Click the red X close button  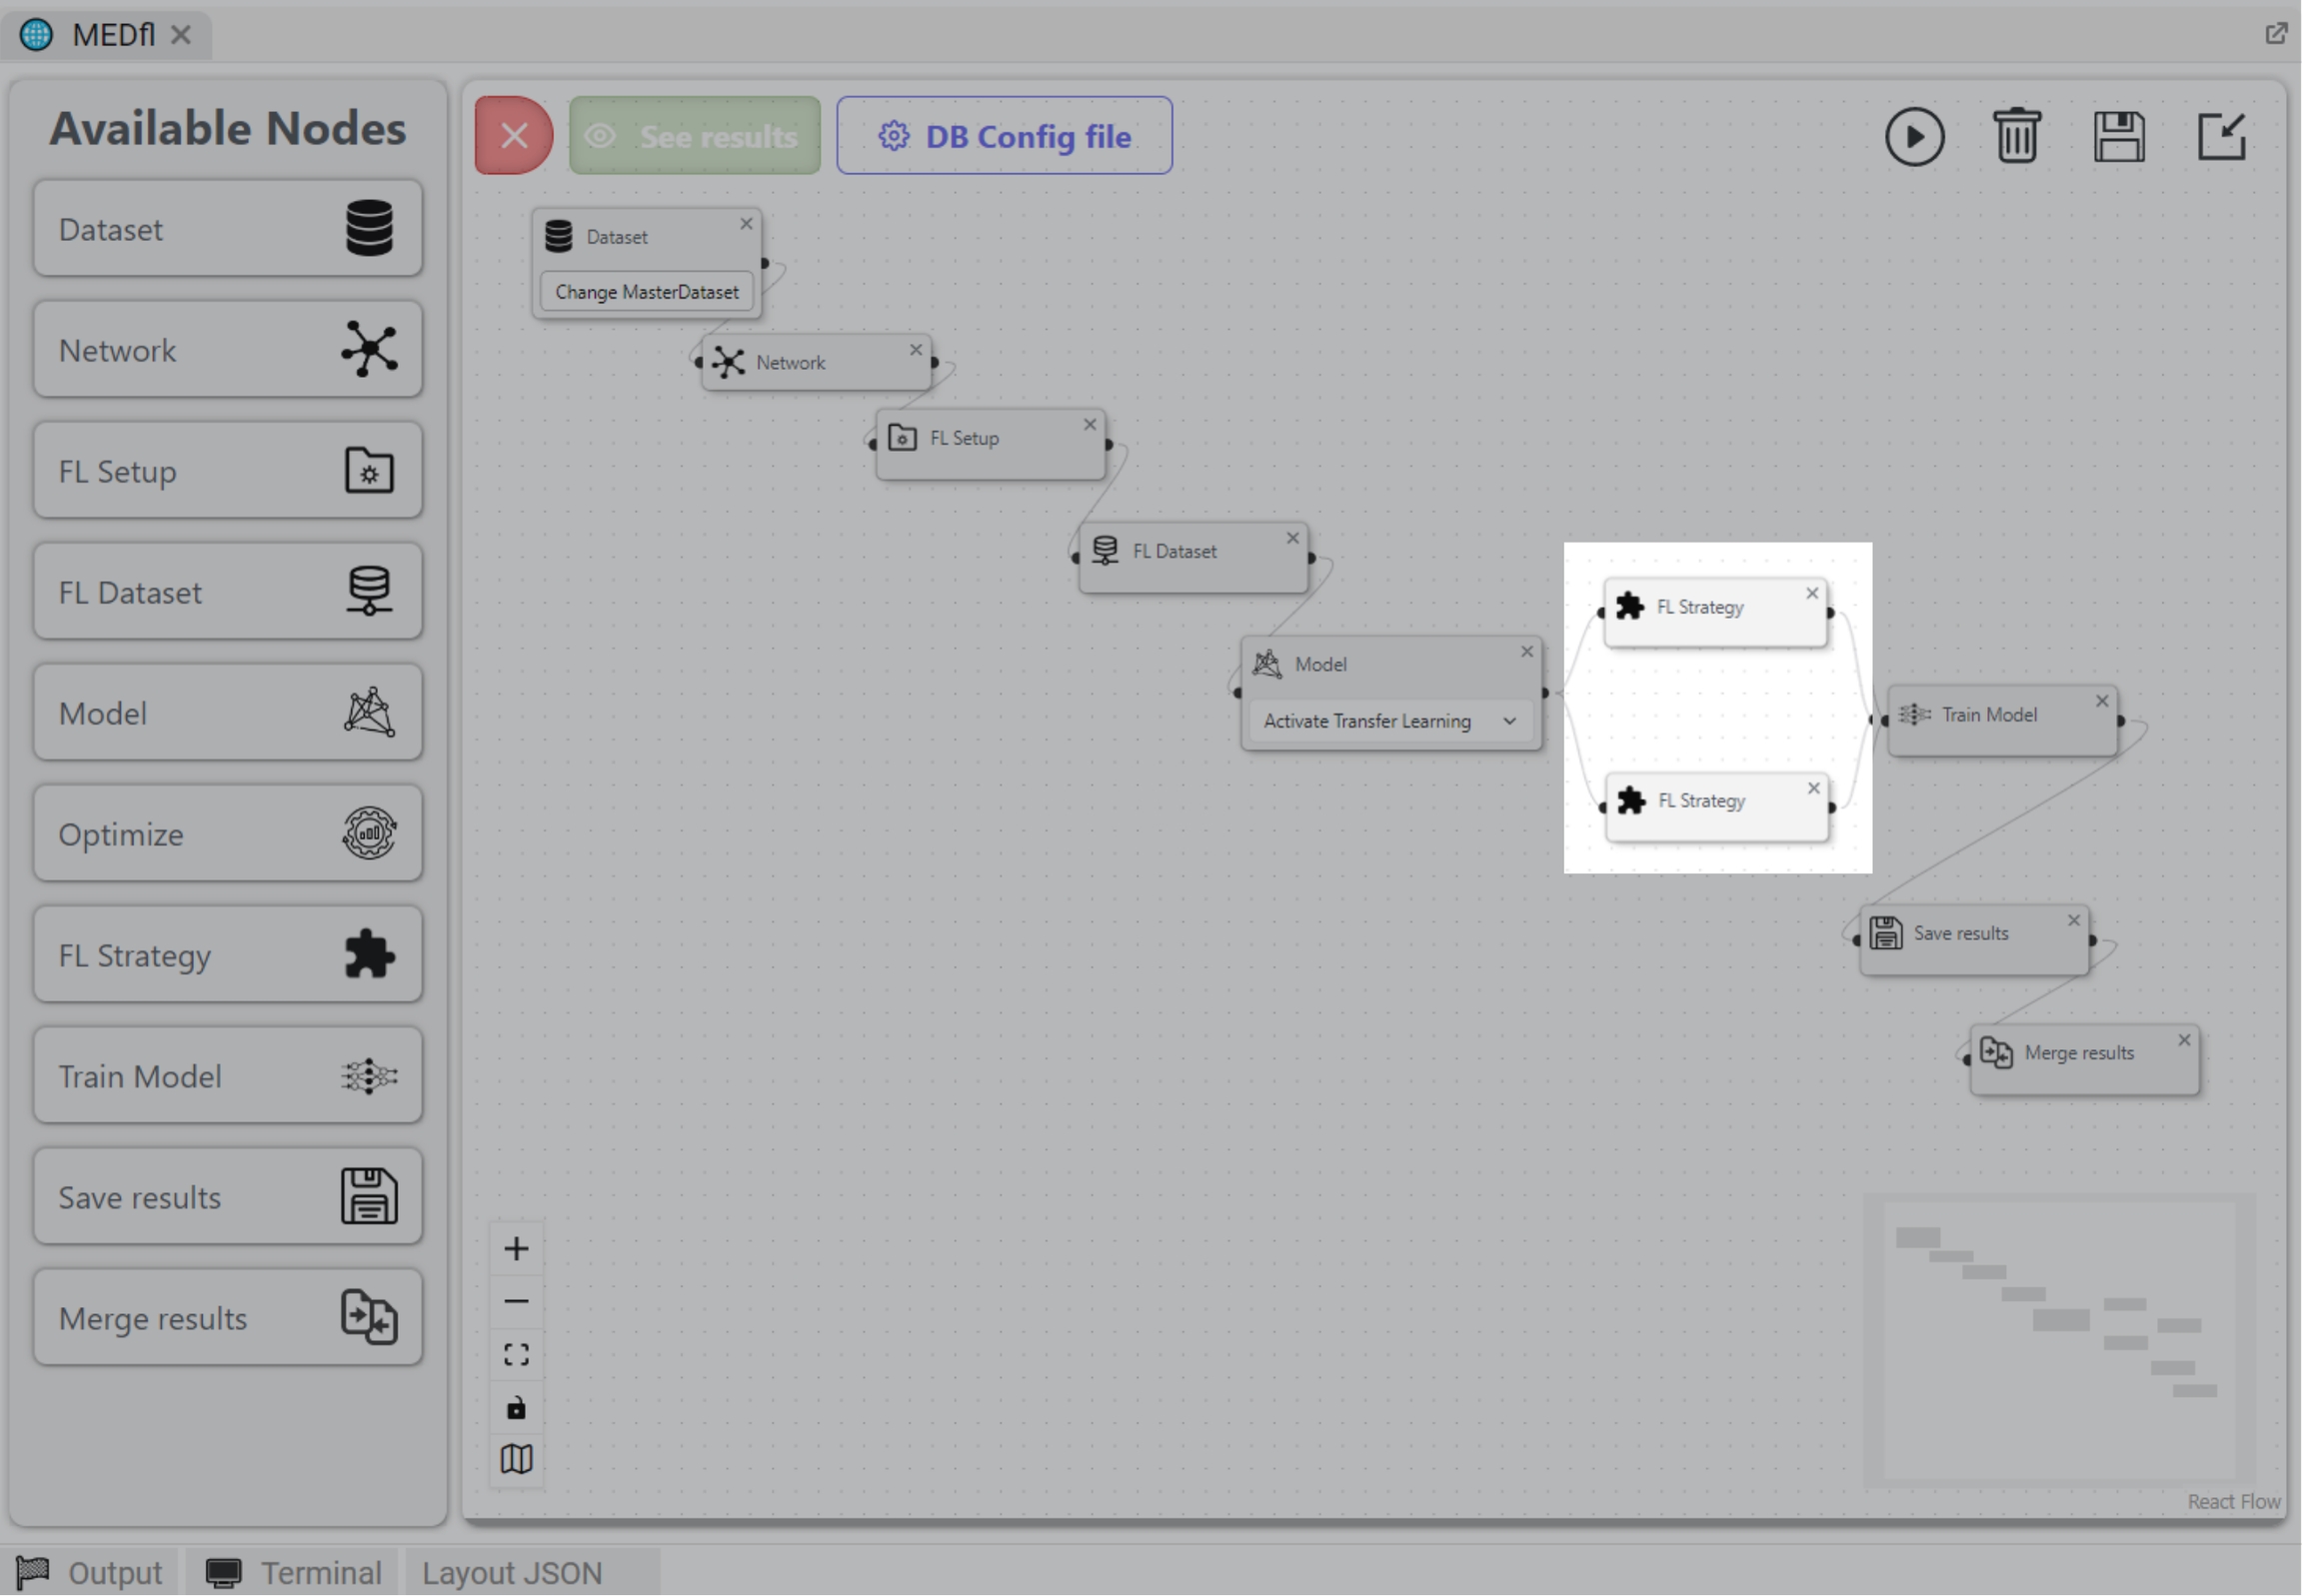pyautogui.click(x=513, y=136)
